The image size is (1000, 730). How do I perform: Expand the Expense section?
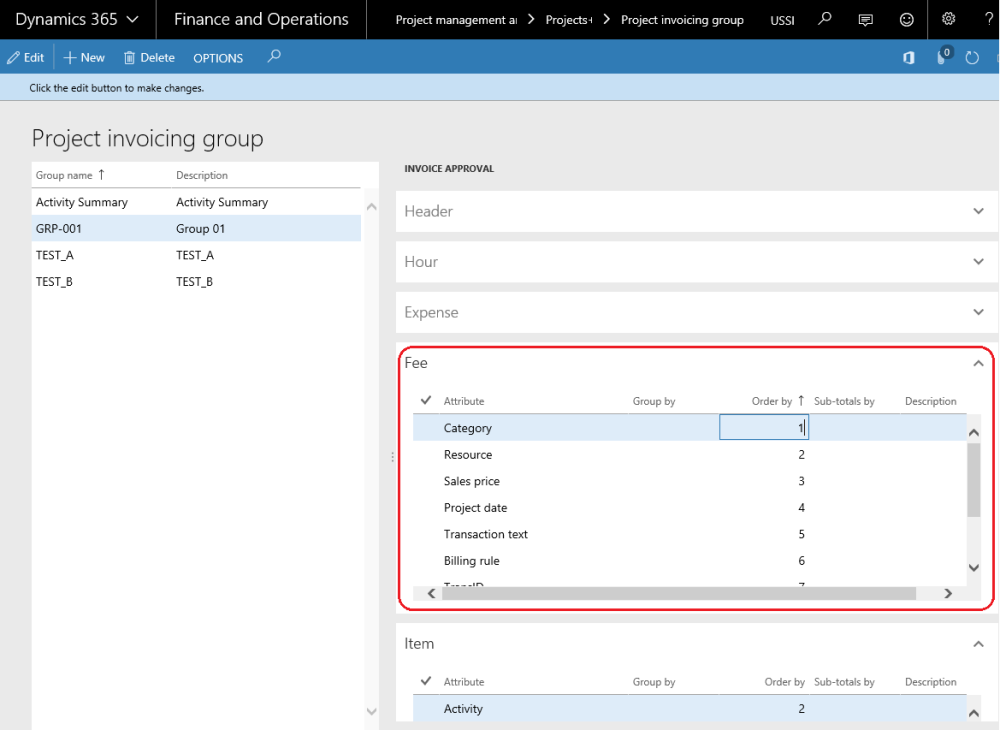[978, 312]
